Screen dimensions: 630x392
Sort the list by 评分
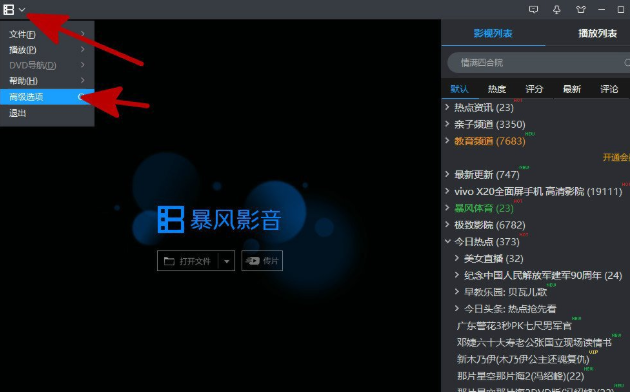coord(534,89)
